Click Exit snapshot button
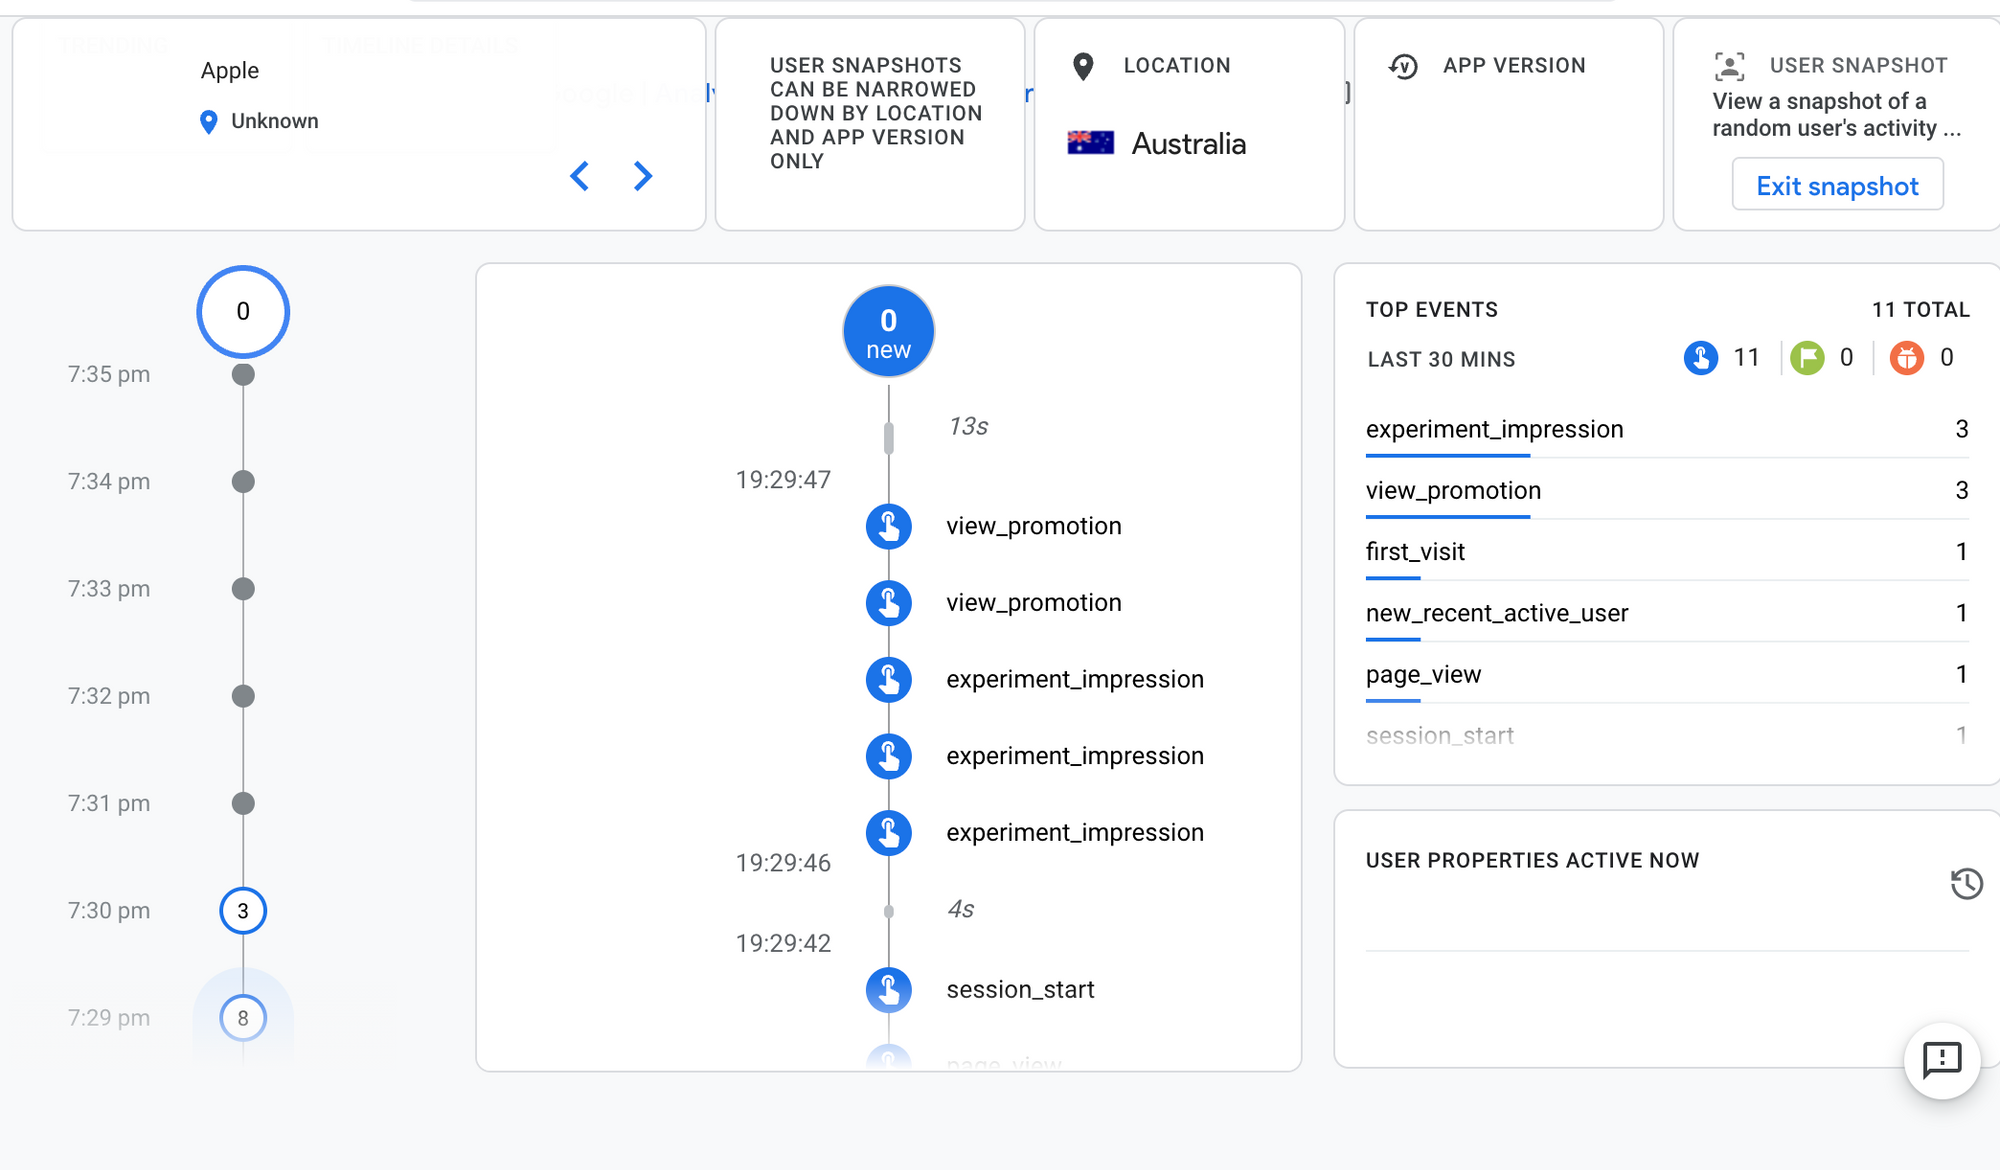Viewport: 2000px width, 1170px height. tap(1836, 185)
